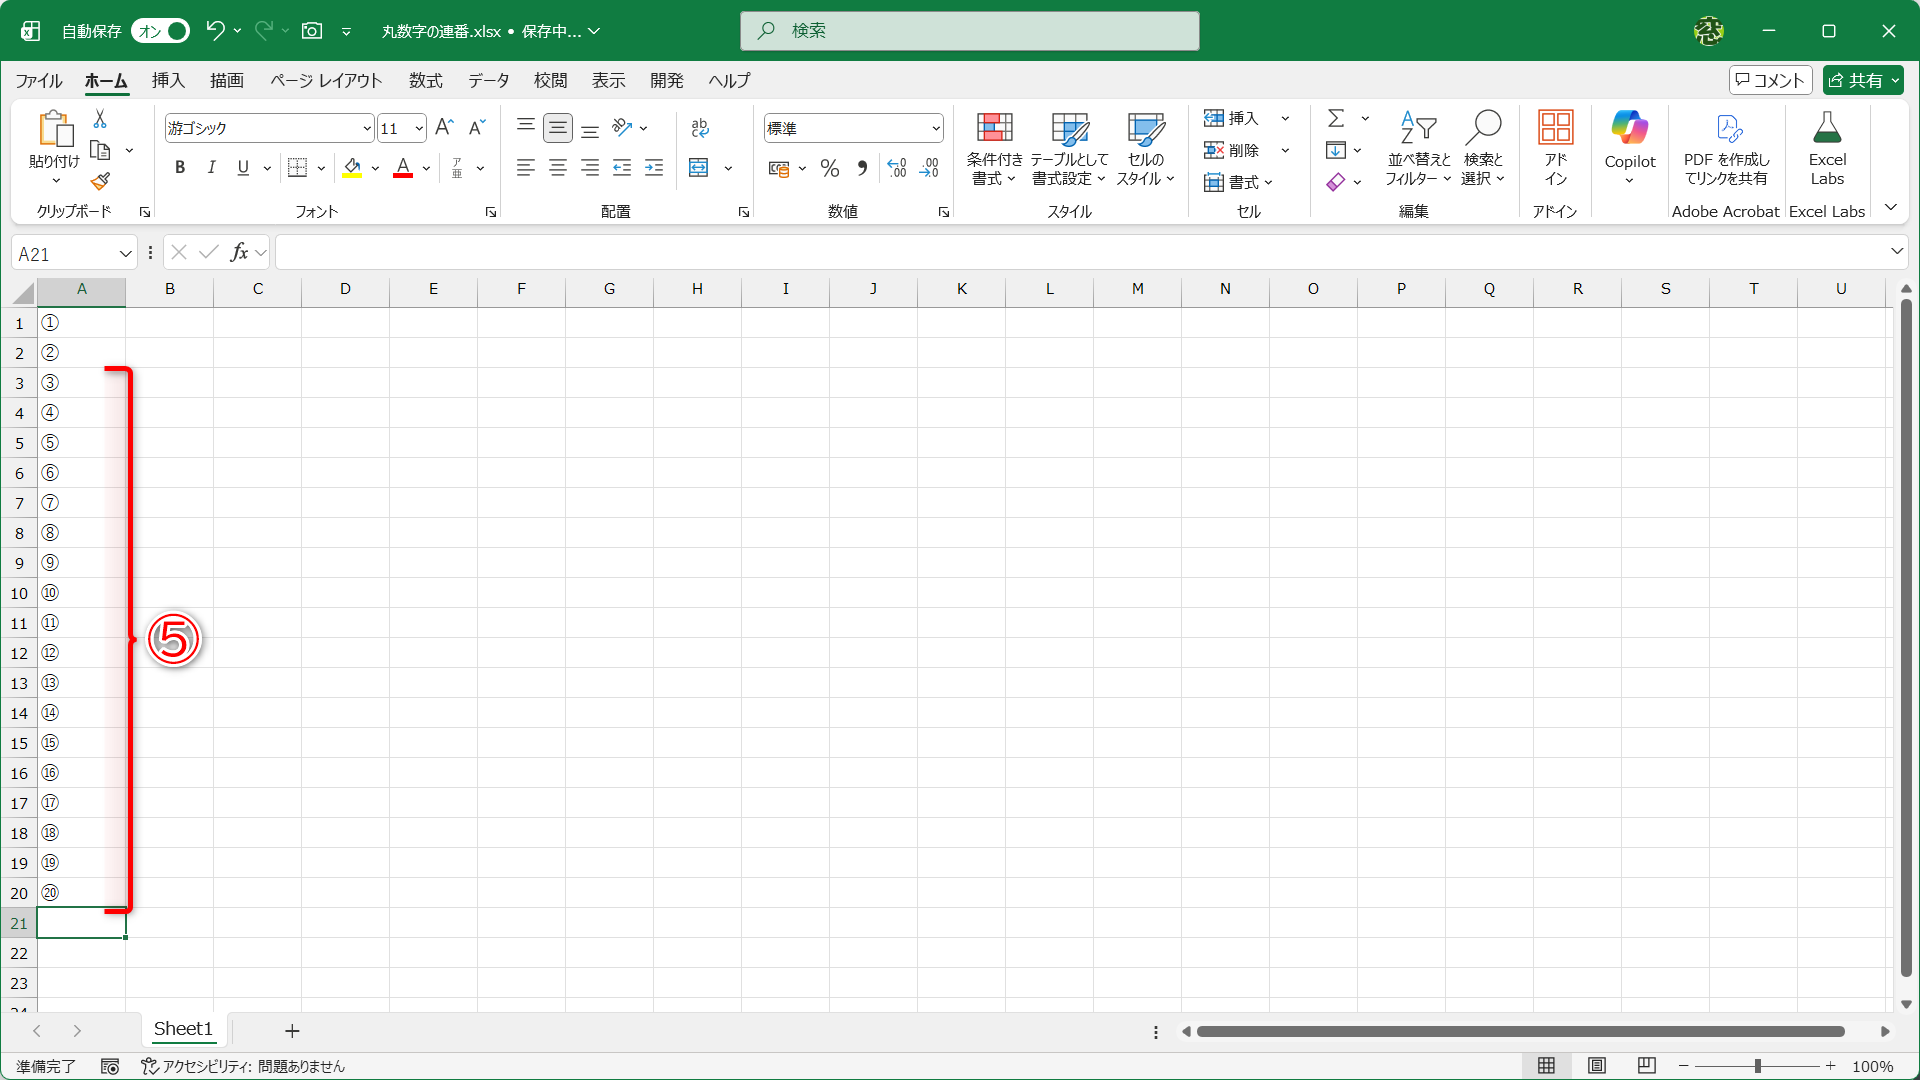1920x1080 pixels.
Task: Open the 挿入 ribbon tab
Action: click(x=168, y=80)
